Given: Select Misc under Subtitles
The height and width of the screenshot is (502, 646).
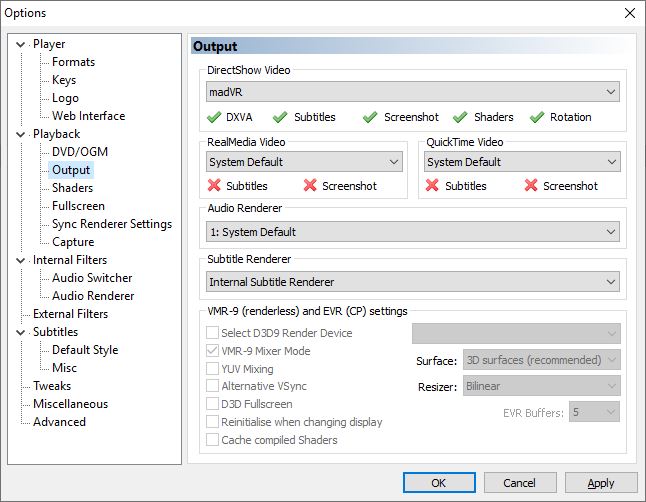Looking at the screenshot, I should (64, 368).
